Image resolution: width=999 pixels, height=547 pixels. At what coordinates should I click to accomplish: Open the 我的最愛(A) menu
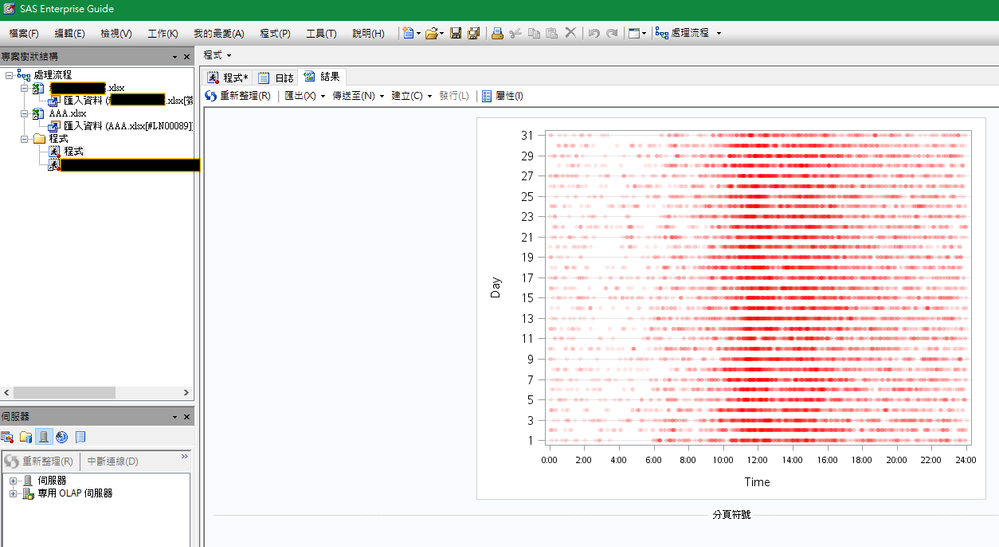(219, 33)
